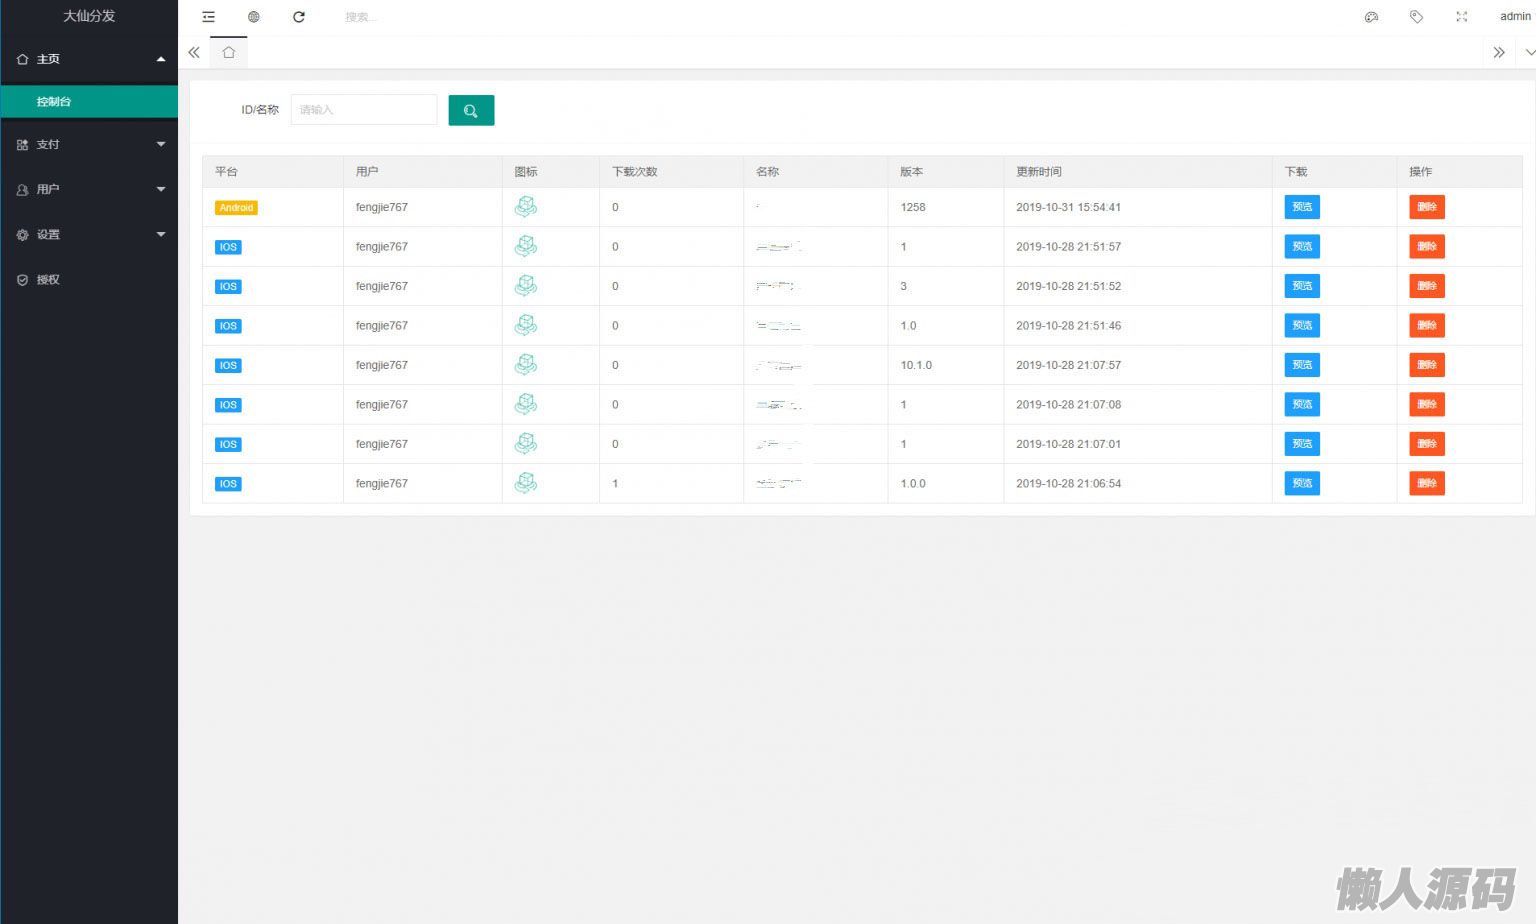Select 控制台 in the sidebar
1536x924 pixels.
[54, 102]
